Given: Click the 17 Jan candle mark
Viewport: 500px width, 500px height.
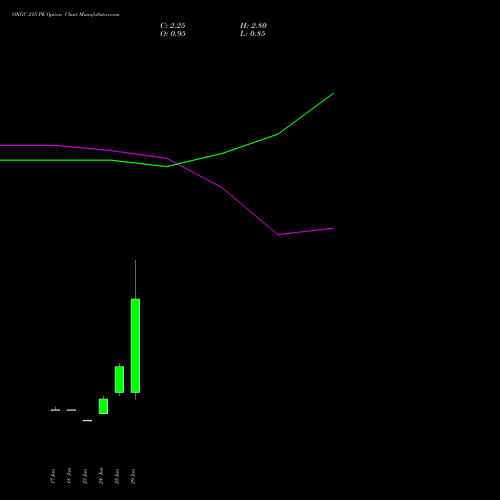Looking at the screenshot, I should [x=55, y=410].
